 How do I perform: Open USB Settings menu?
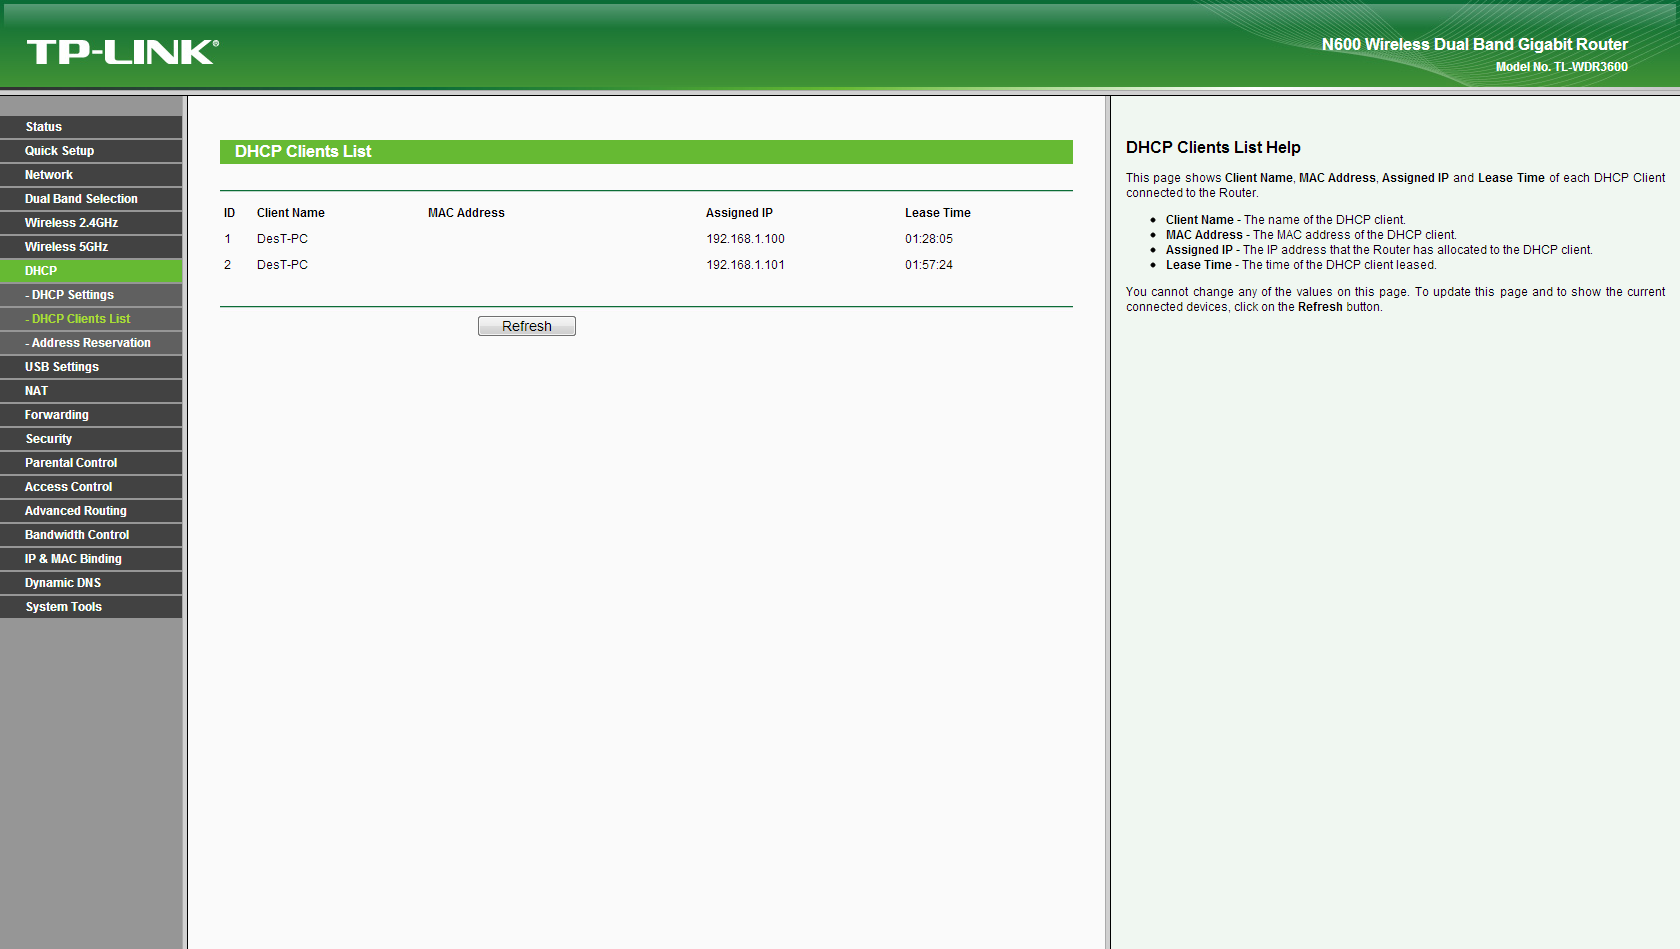point(91,367)
